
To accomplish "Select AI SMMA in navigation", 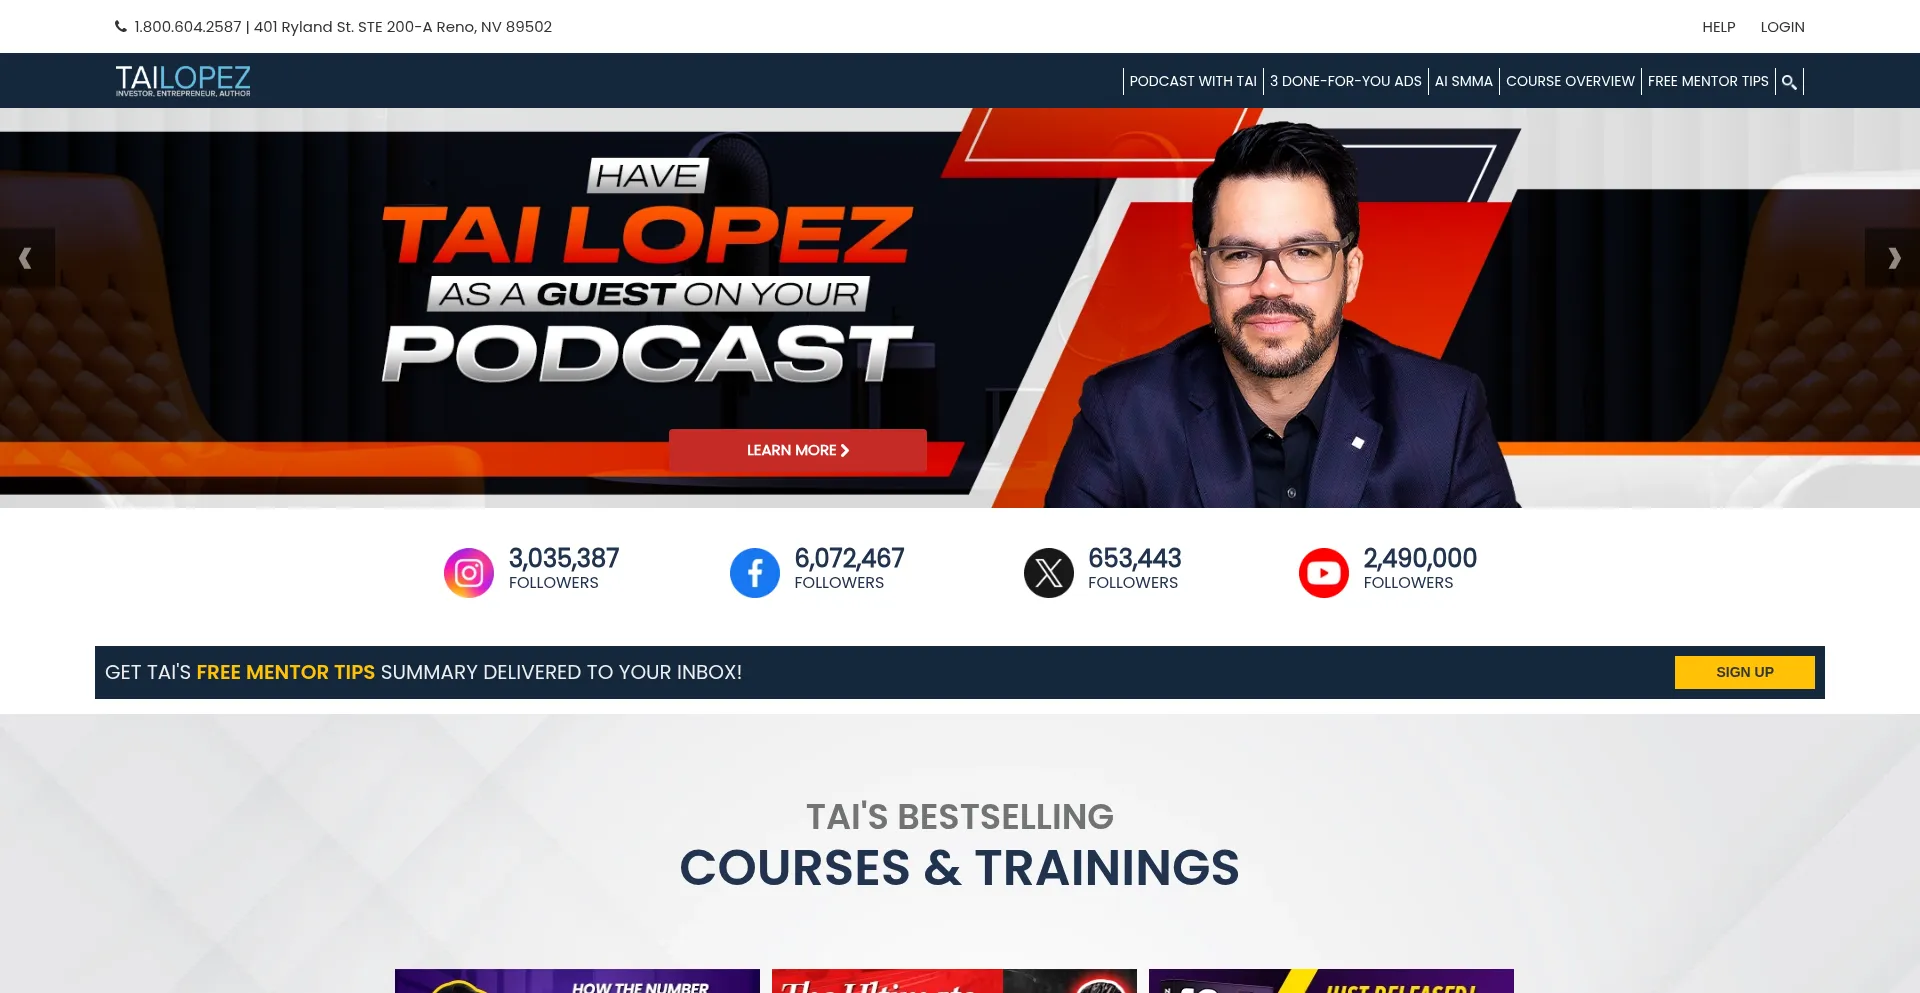I will [1463, 82].
